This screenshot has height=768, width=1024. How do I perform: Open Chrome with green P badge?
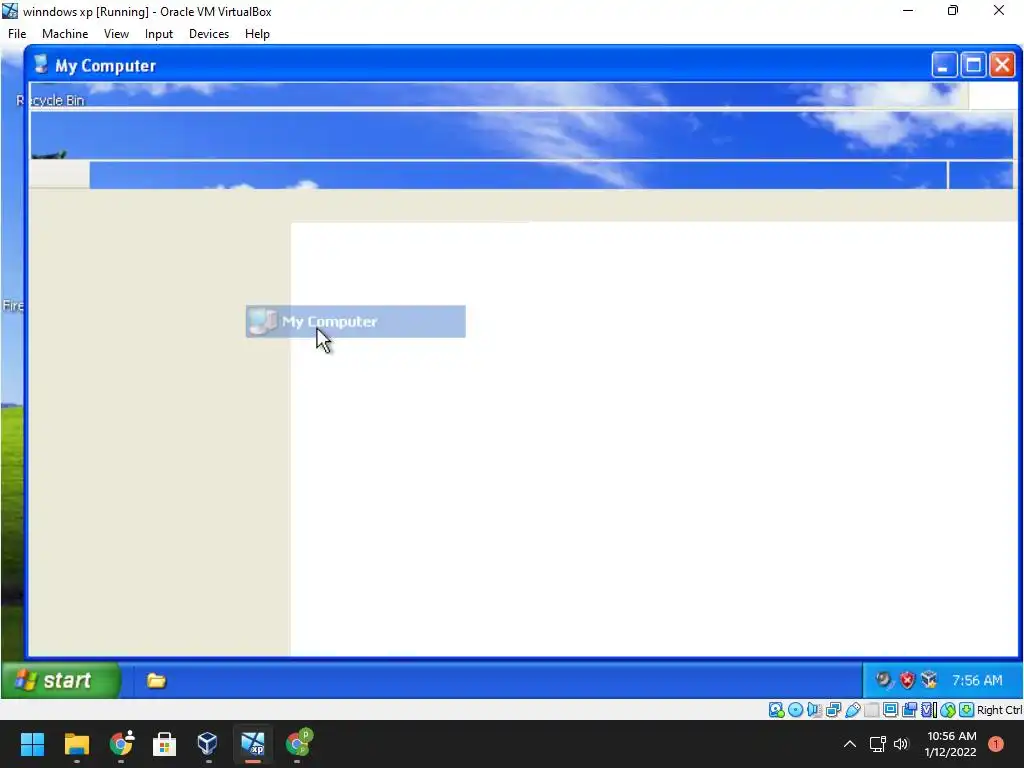pos(298,744)
